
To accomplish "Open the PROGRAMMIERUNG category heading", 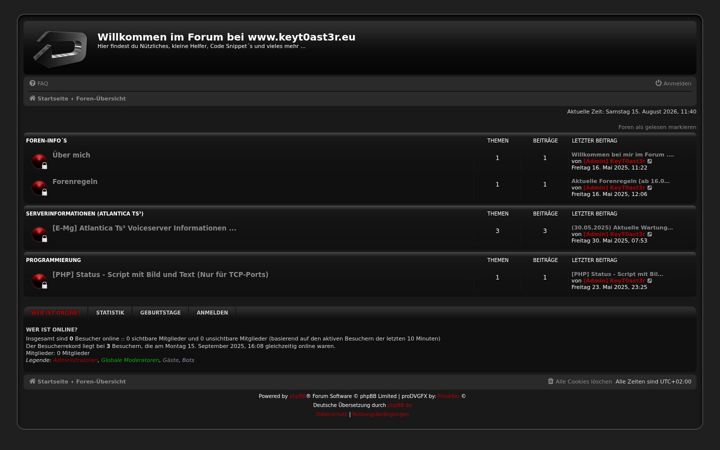I will click(x=53, y=260).
